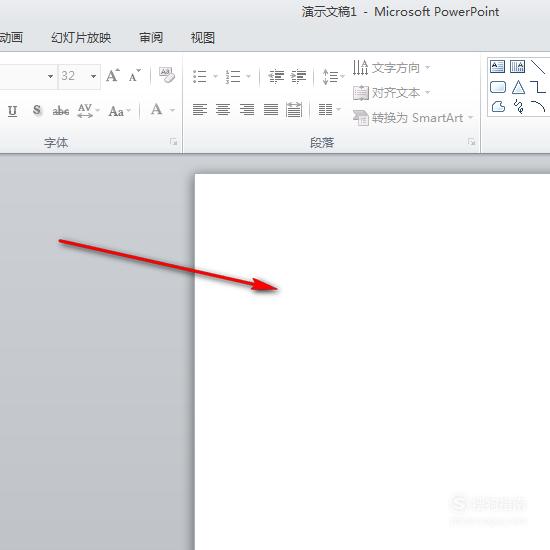Open the 段落 paragraph dialog launcher
550x550 pixels.
click(471, 142)
